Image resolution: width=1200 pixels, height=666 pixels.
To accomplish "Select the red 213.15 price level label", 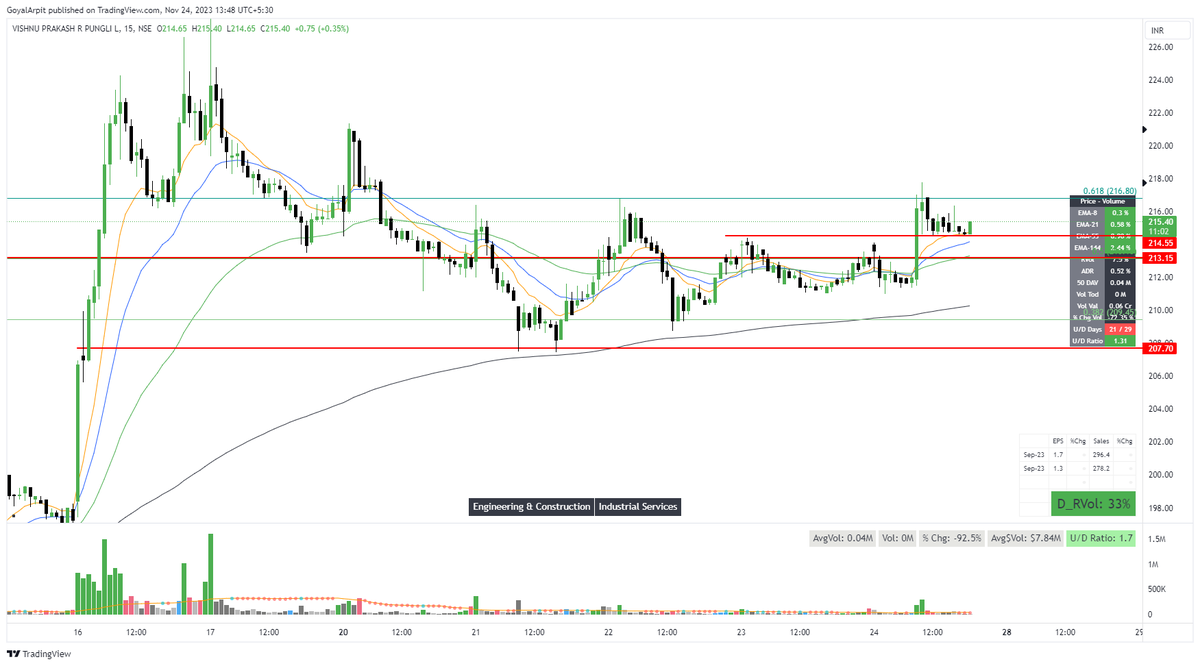I will 1160,257.
